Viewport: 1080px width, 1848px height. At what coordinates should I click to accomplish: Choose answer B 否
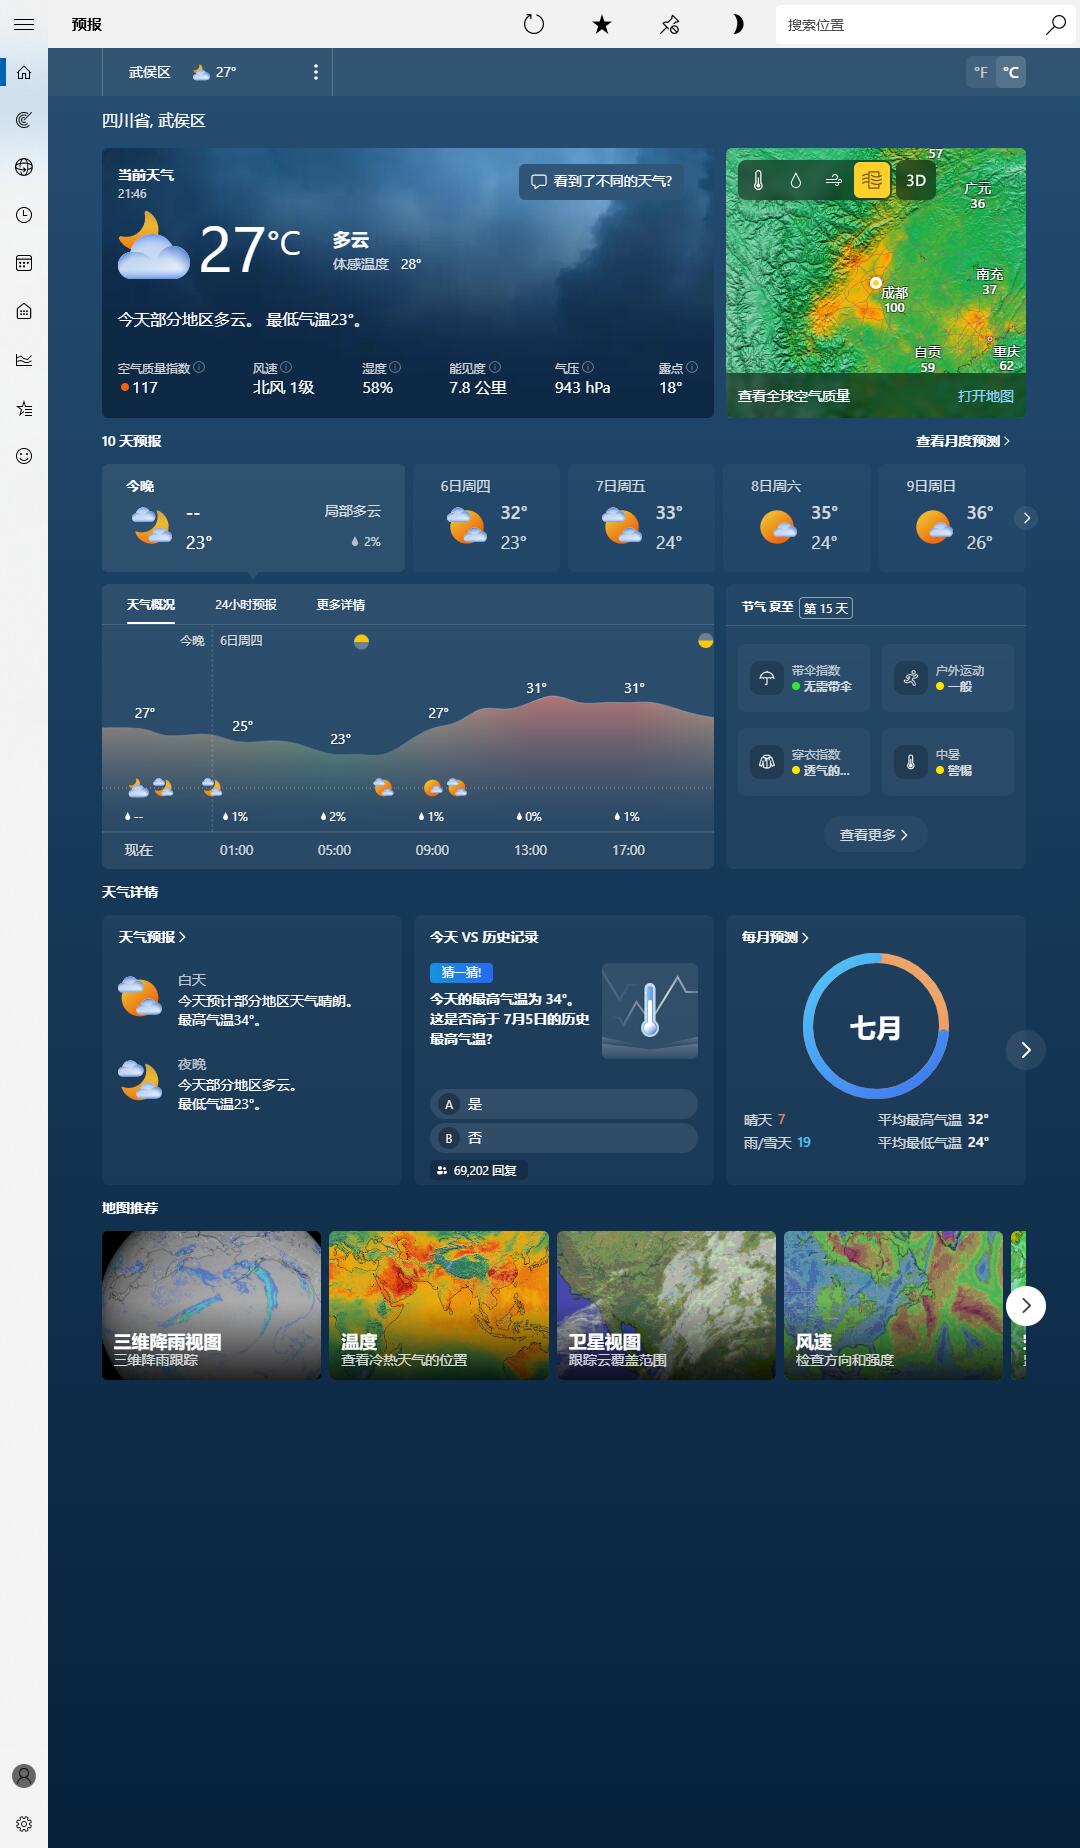point(564,1138)
